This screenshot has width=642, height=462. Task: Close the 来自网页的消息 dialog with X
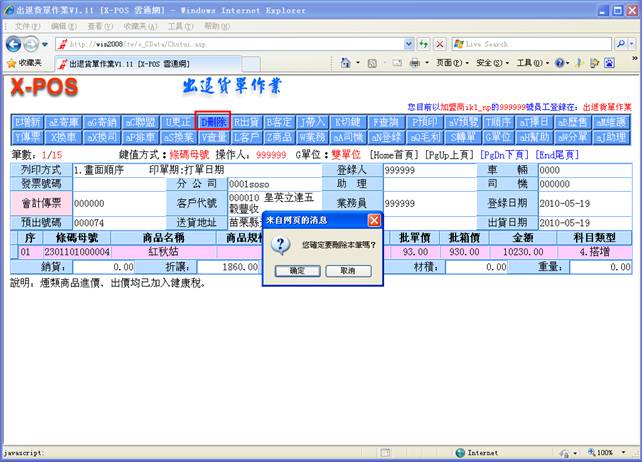tap(374, 219)
